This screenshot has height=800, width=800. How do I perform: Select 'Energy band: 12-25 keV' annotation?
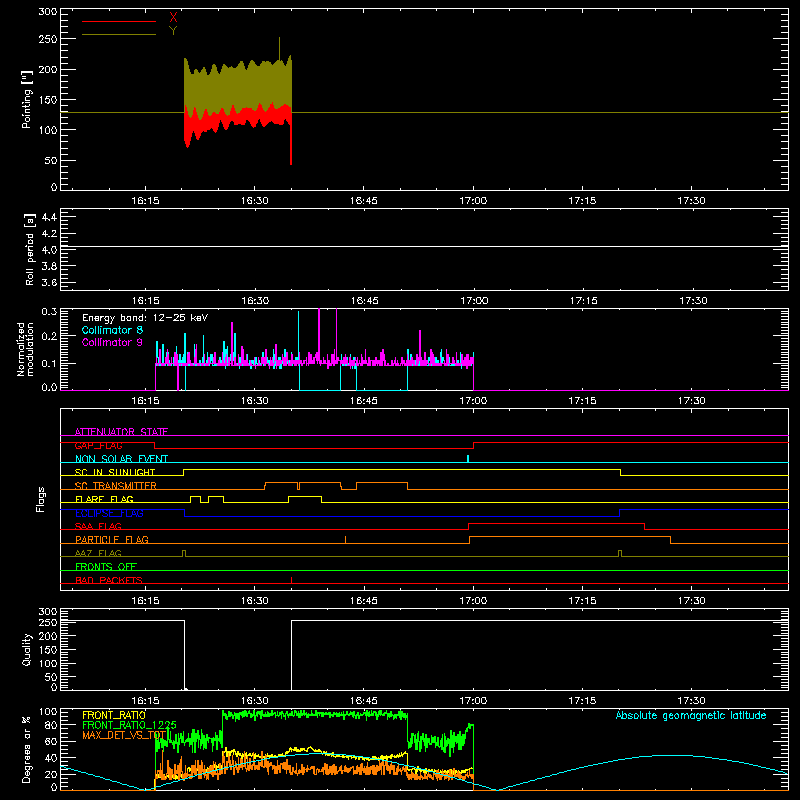click(x=145, y=318)
